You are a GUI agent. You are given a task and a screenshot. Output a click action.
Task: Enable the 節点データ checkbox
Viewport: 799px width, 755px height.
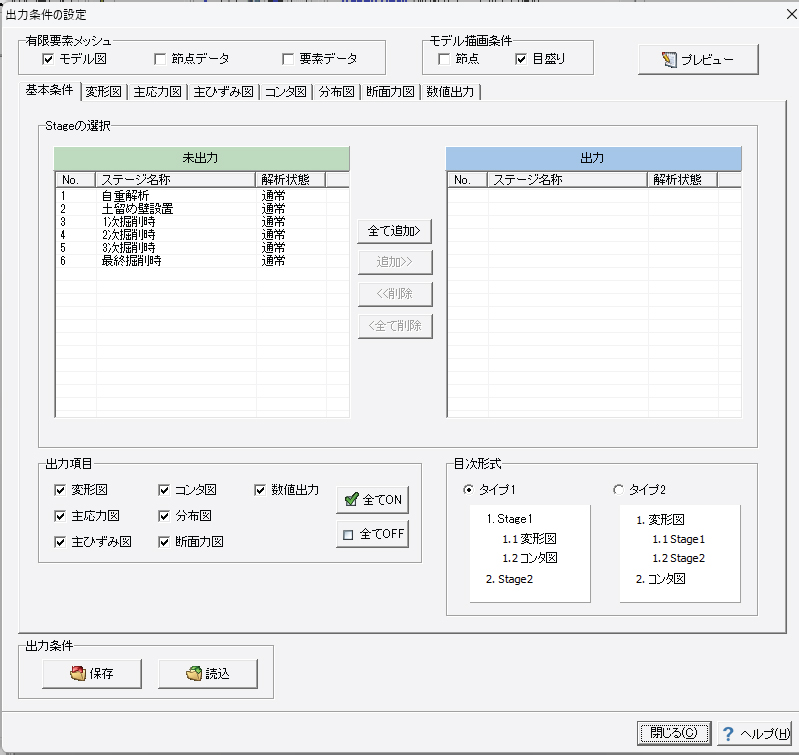(160, 59)
